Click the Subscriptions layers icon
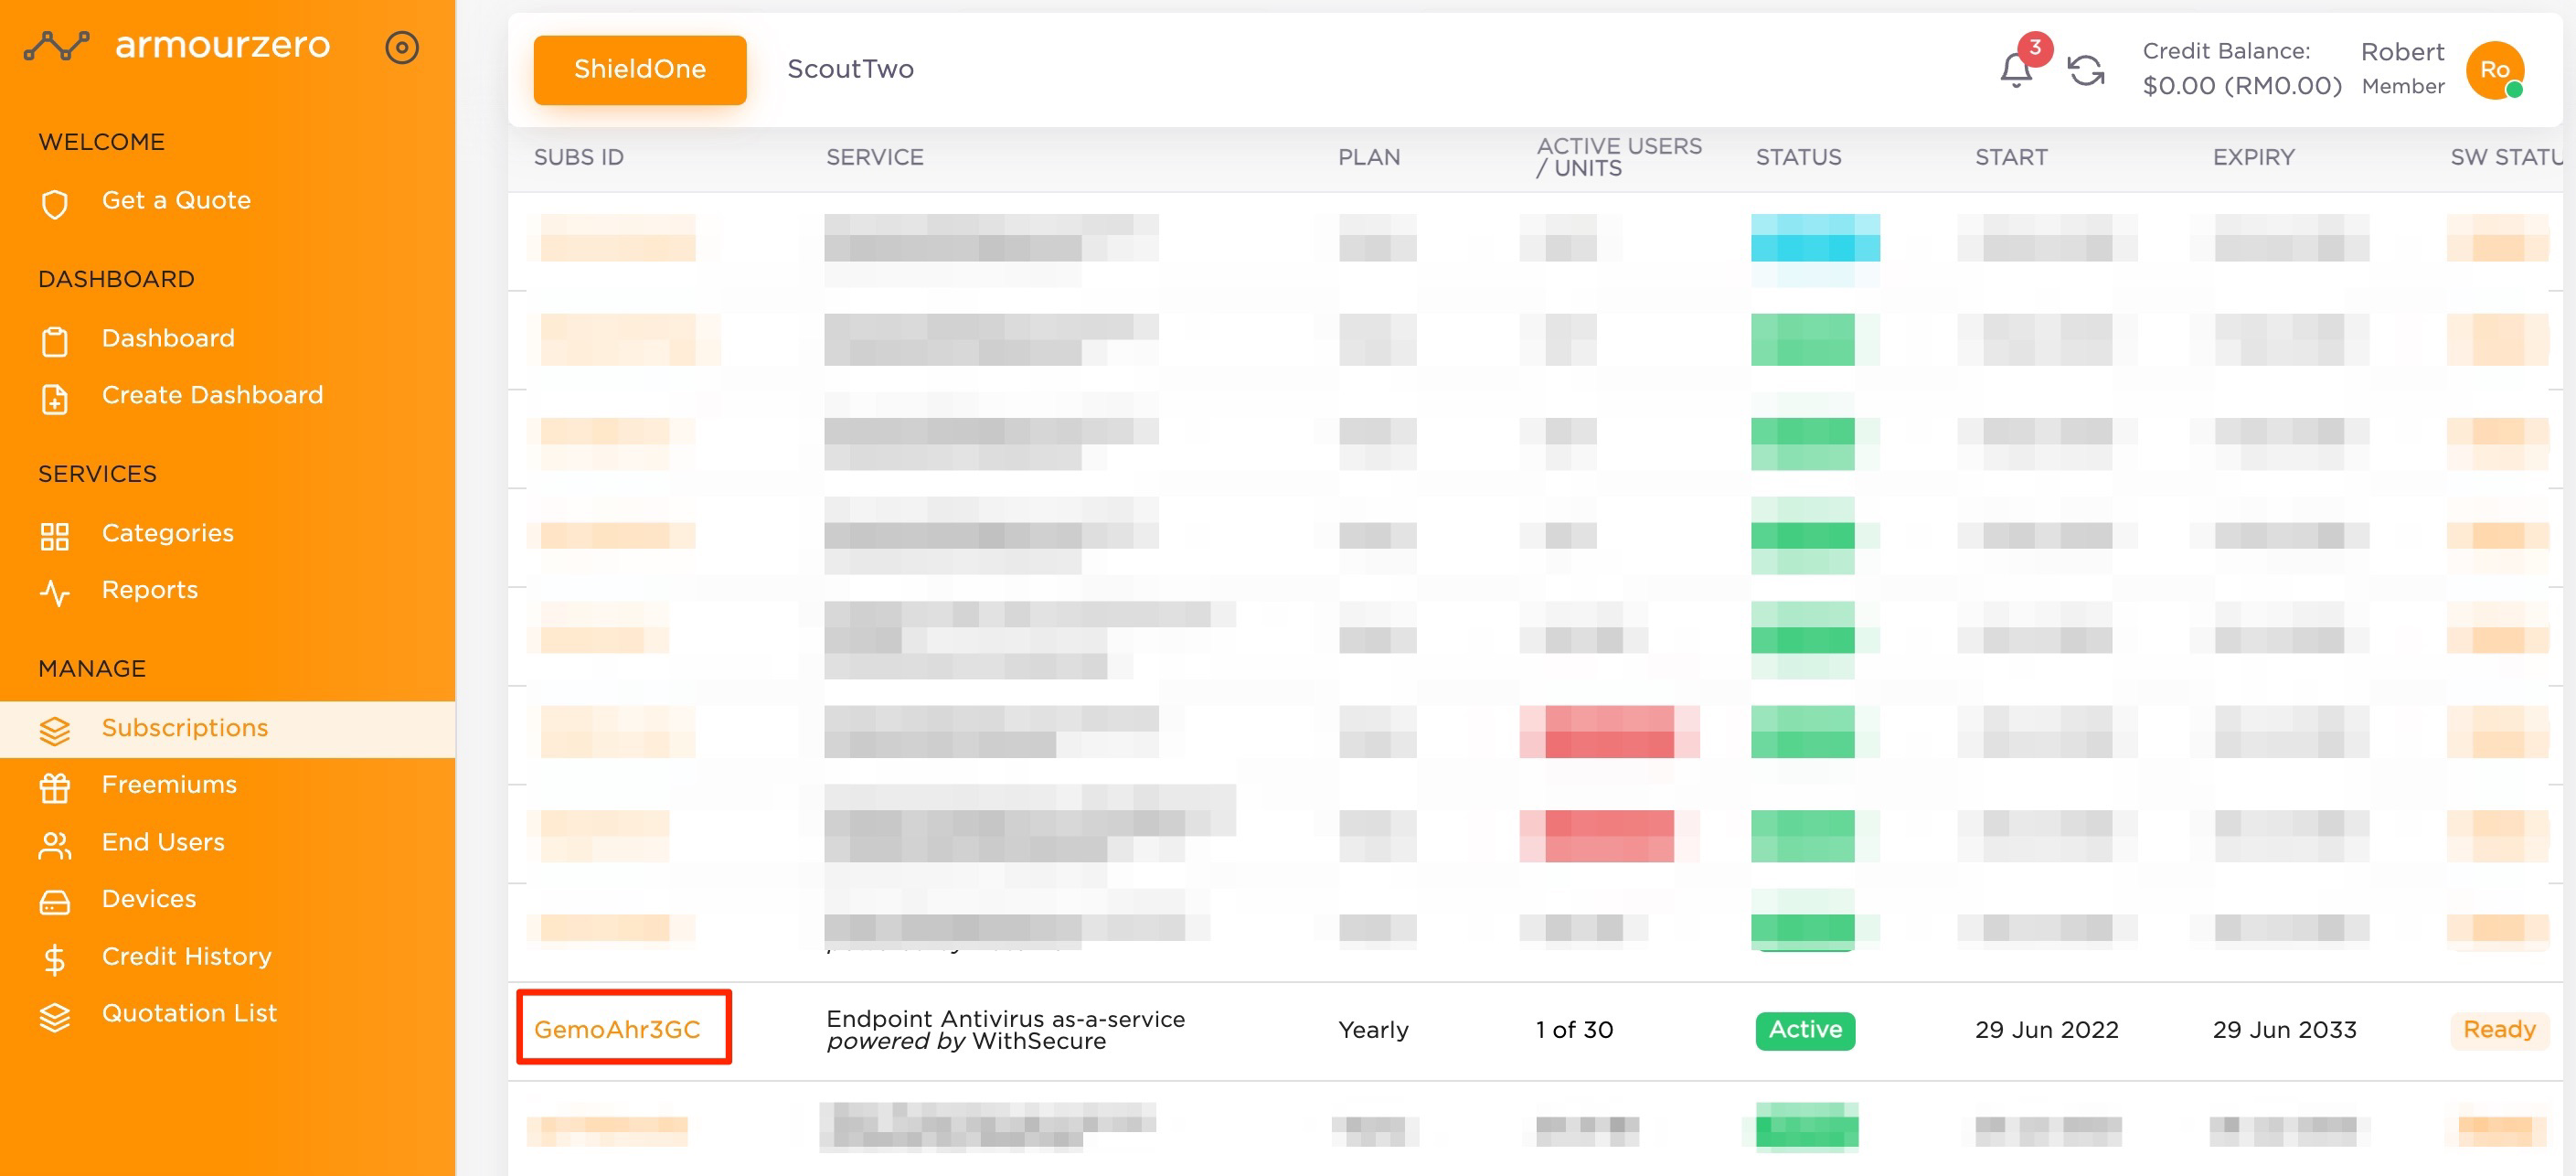This screenshot has width=2576, height=1176. coord(55,730)
